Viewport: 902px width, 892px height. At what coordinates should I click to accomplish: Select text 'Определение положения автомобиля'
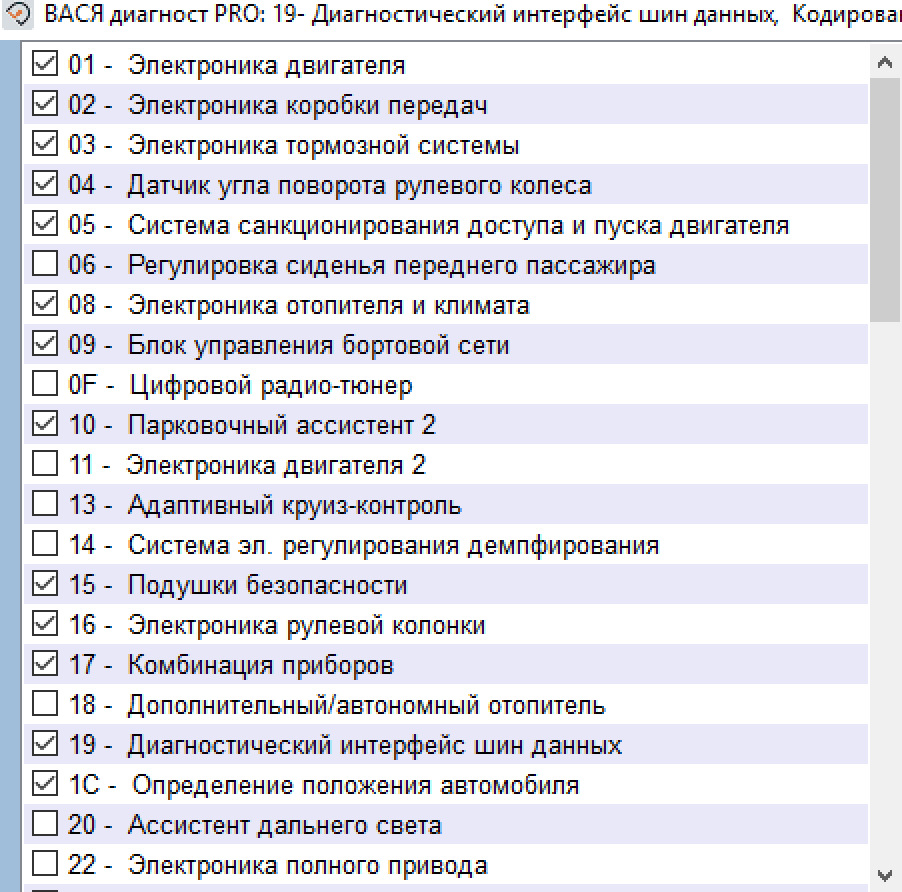pyautogui.click(x=356, y=784)
